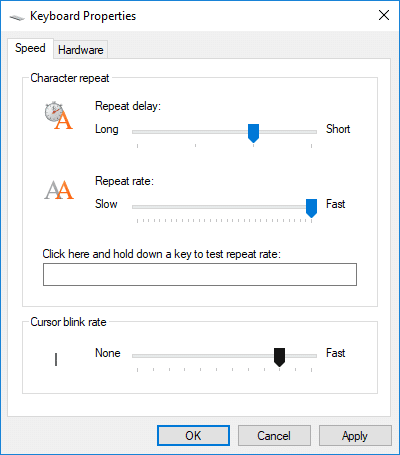Set repeat delay to Long end of track
Viewport: 400px width, 455px height.
[137, 132]
